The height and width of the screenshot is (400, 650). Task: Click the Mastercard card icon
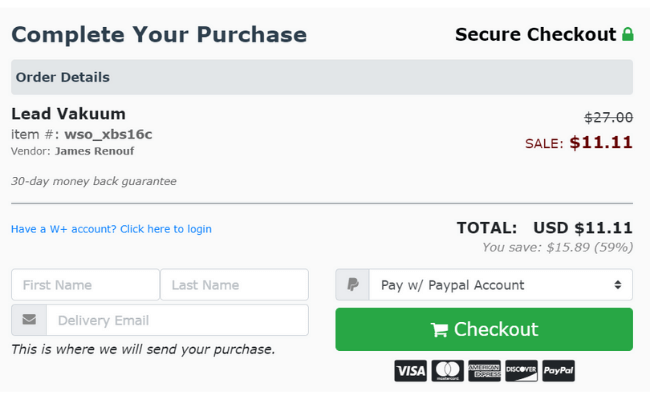pyautogui.click(x=447, y=371)
